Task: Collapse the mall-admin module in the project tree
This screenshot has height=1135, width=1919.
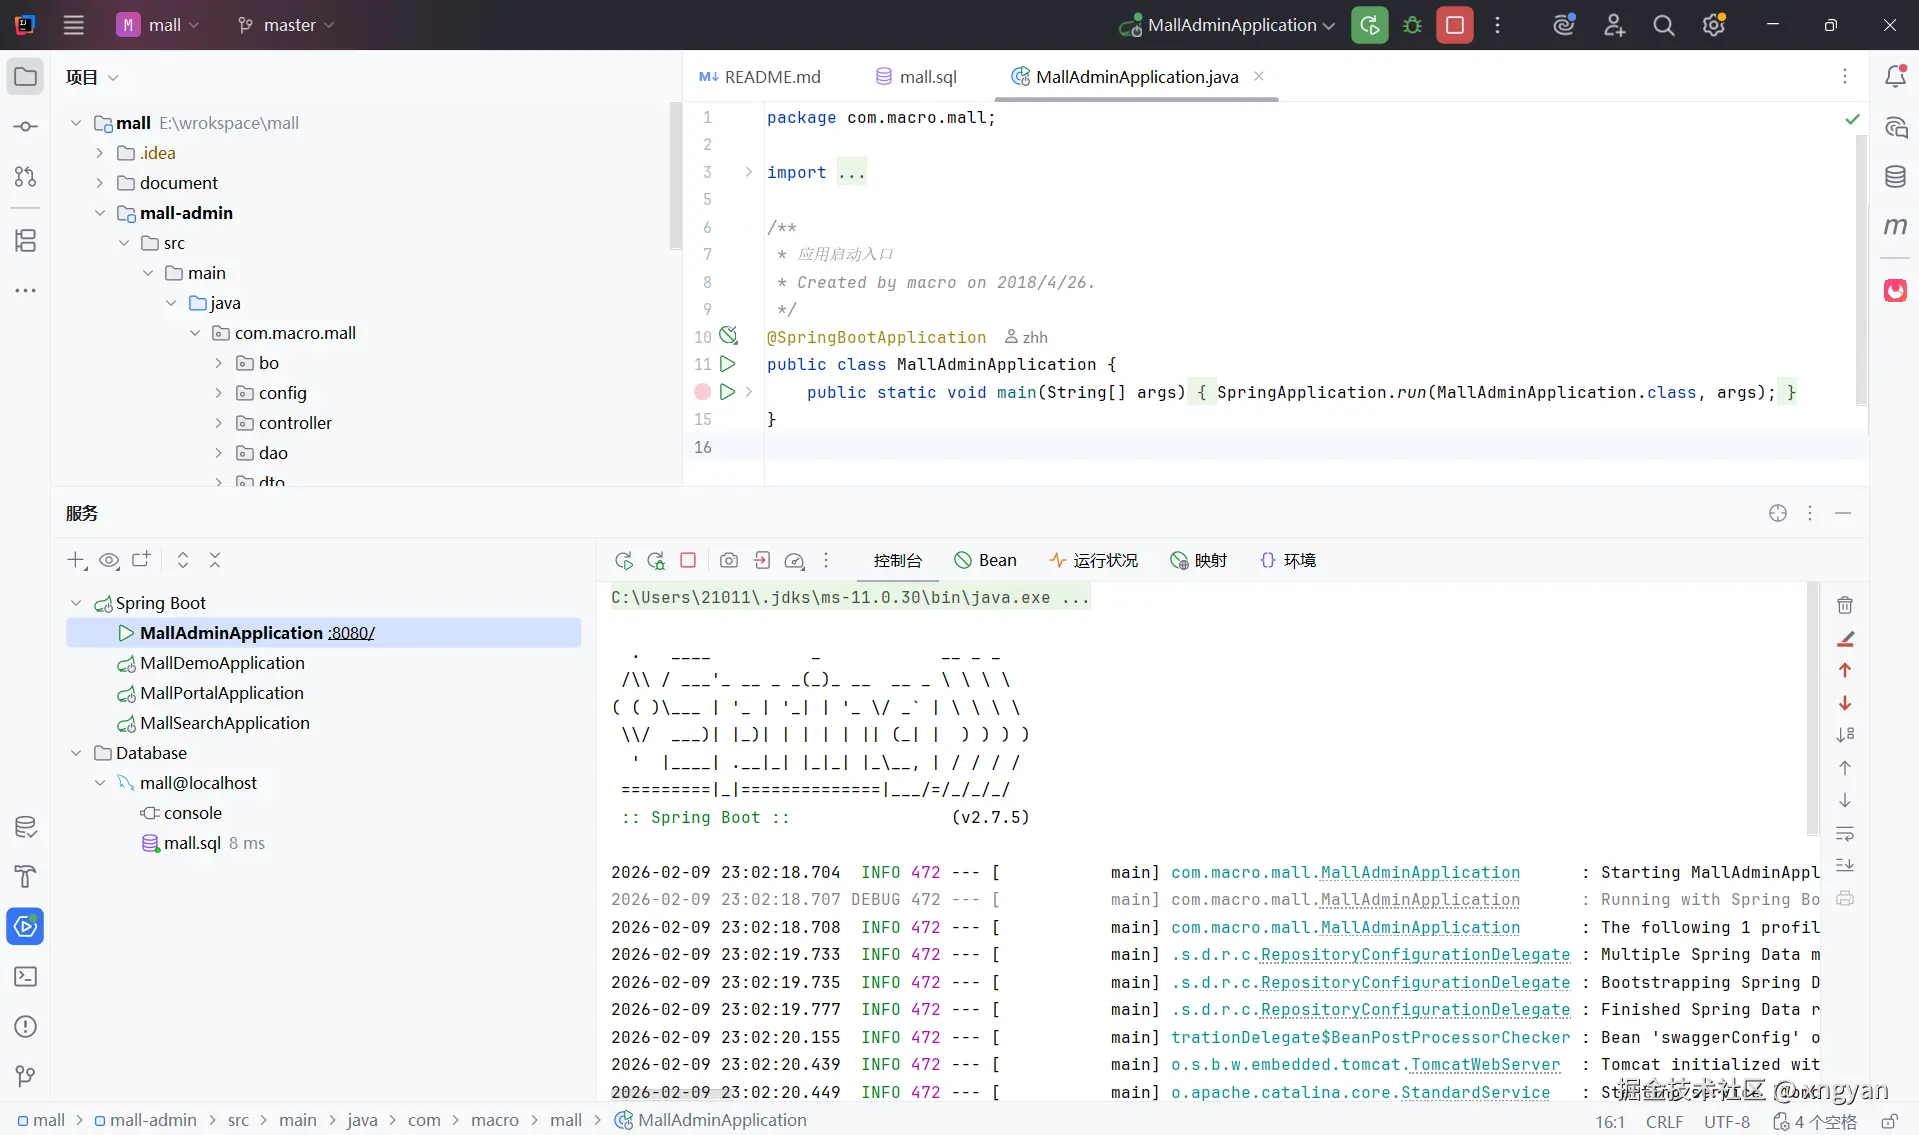Action: click(x=99, y=213)
